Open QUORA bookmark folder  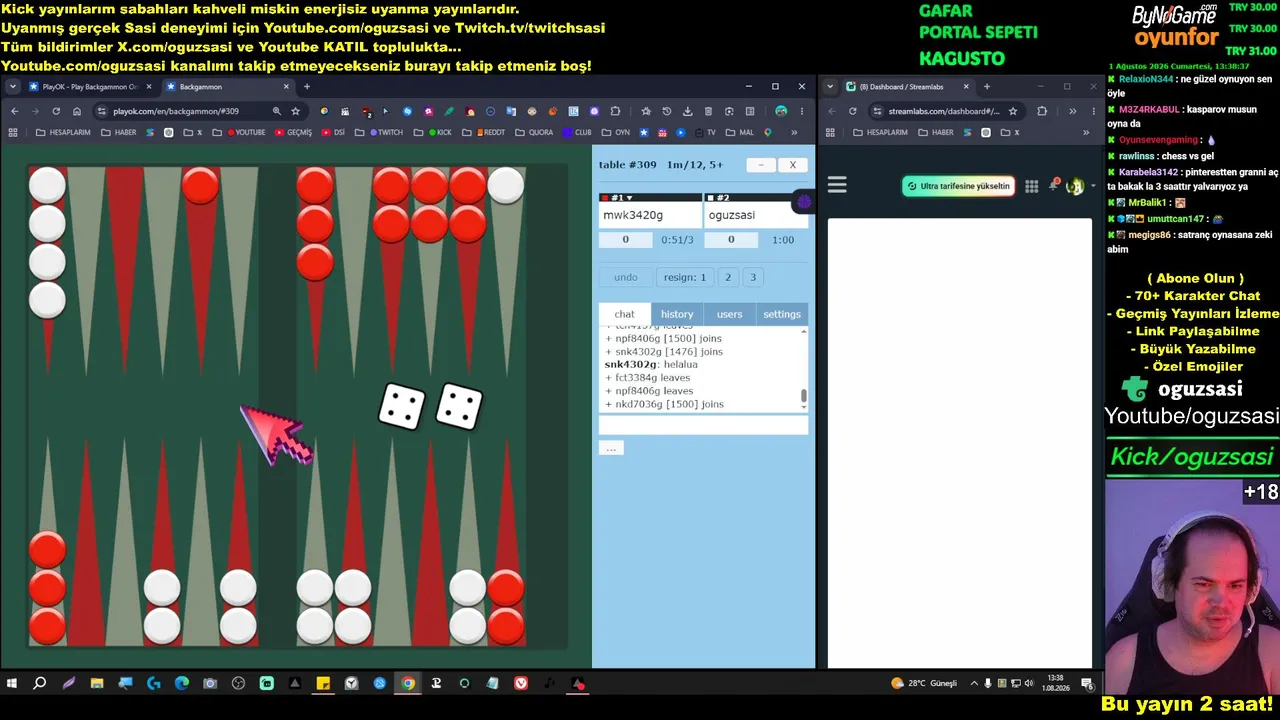coord(535,132)
